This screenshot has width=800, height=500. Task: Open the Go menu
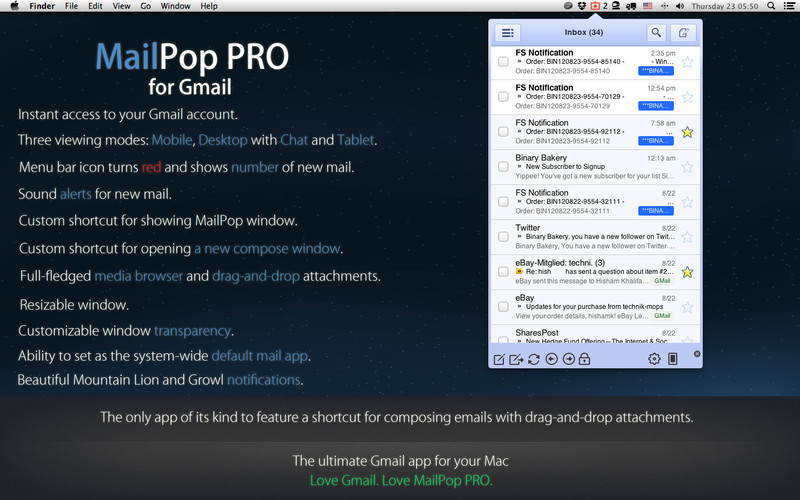(x=145, y=6)
